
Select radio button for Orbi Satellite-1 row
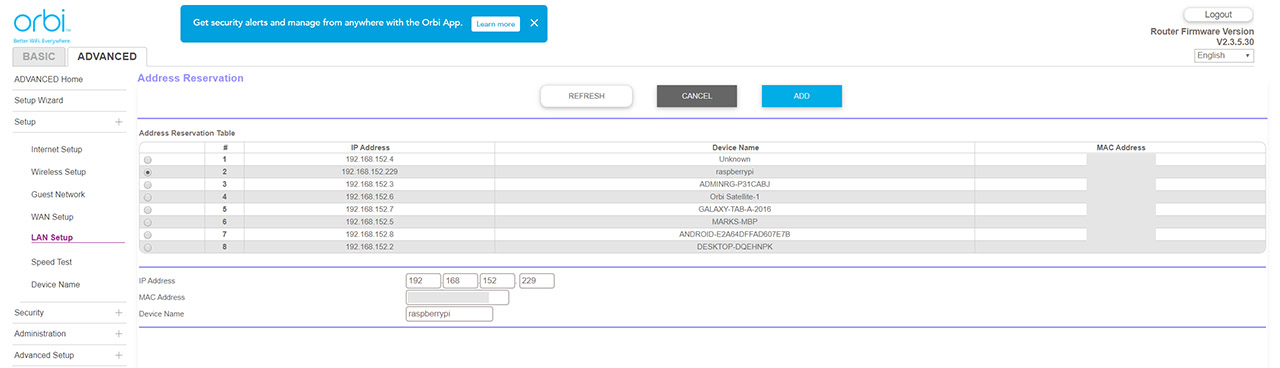(149, 197)
